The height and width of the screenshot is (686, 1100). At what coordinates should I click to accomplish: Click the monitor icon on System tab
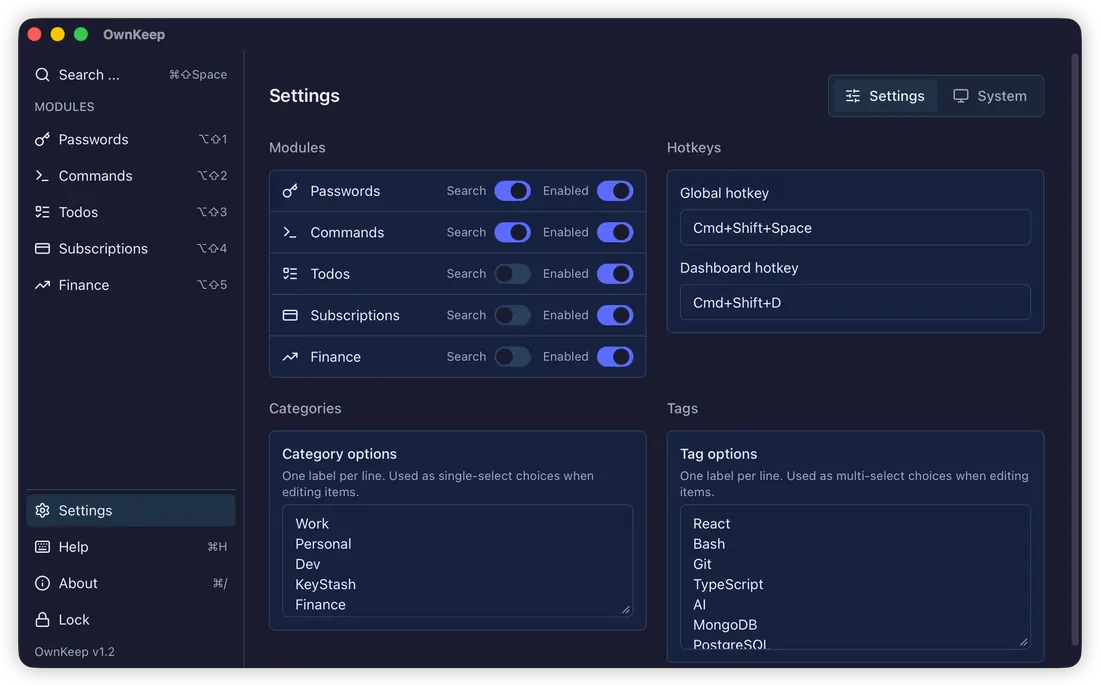pos(960,96)
